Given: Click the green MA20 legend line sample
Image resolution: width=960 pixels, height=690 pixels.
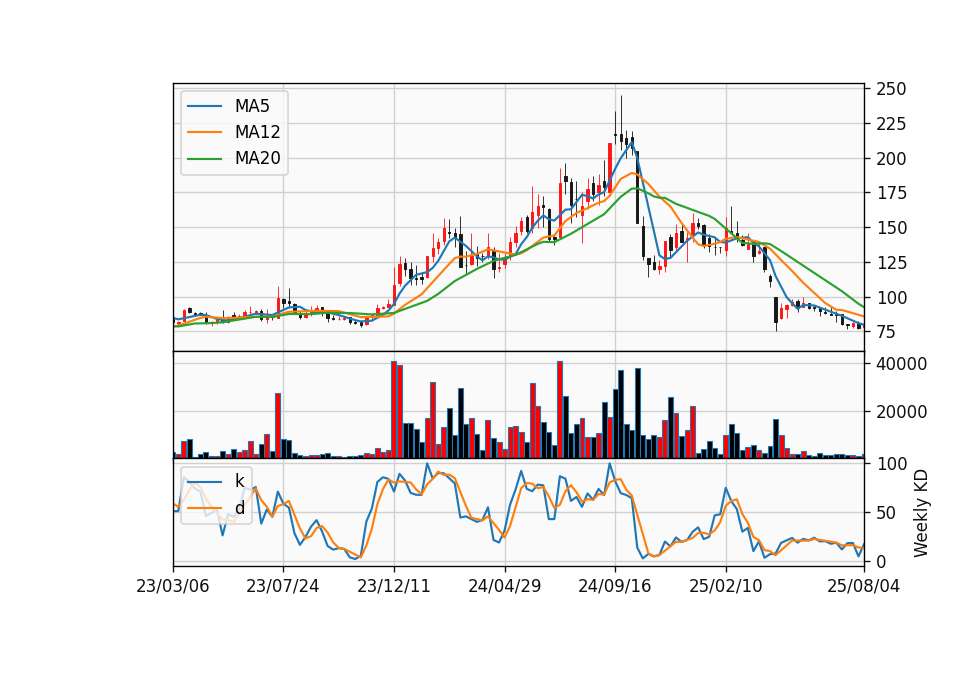Looking at the screenshot, I should tap(204, 159).
